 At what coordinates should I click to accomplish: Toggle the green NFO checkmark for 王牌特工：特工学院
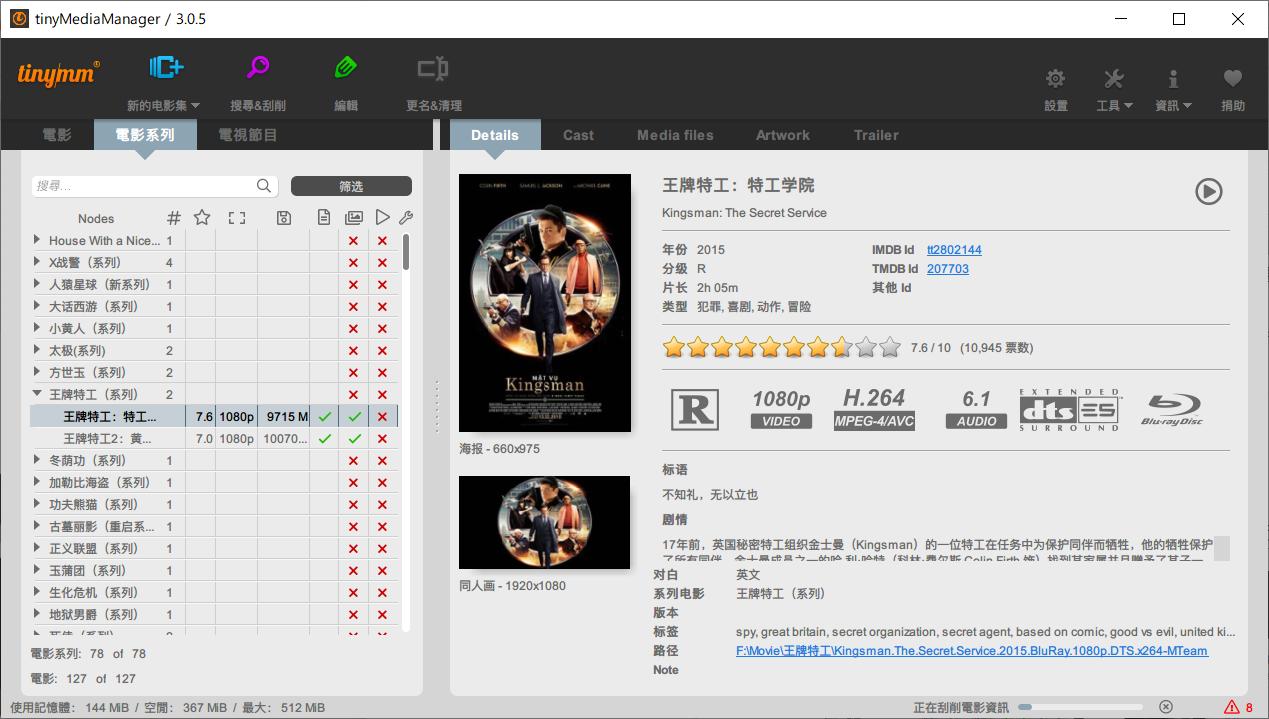coord(325,416)
